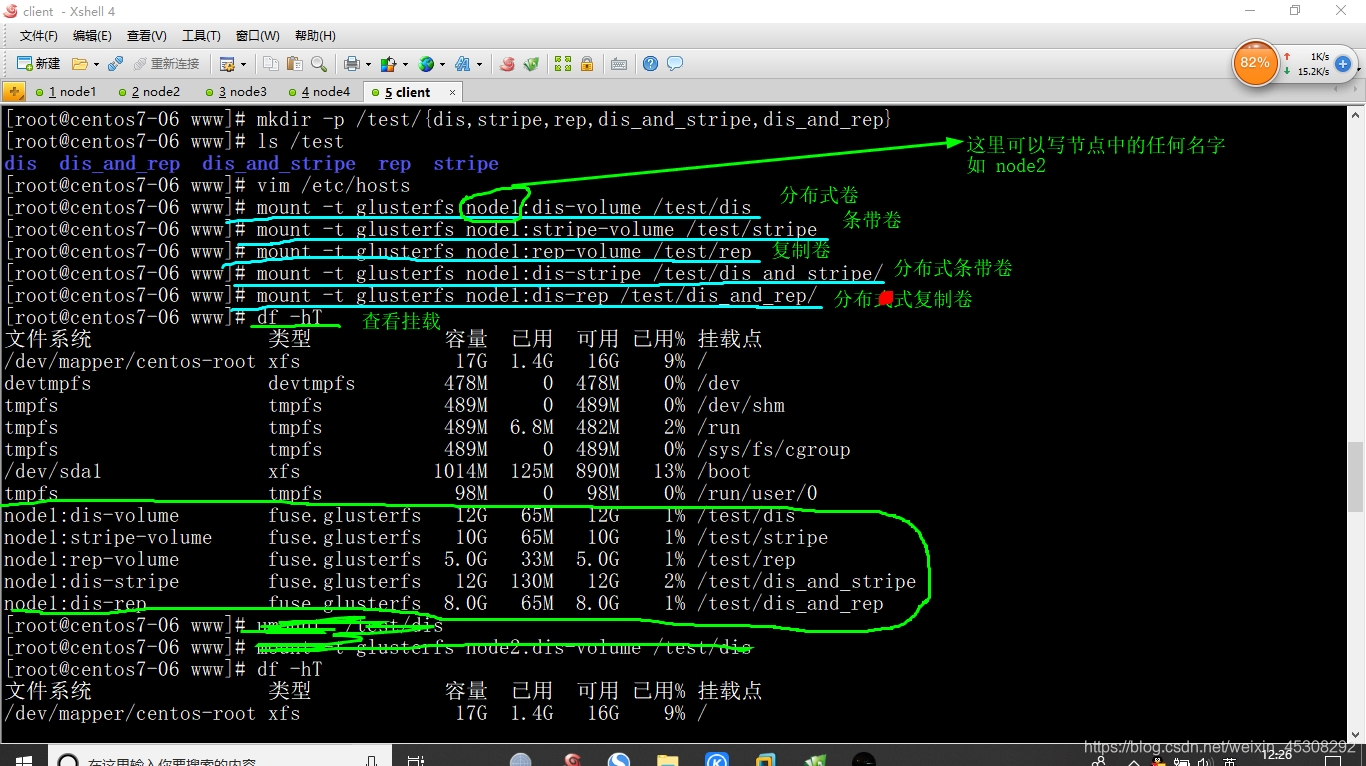Click the '/test/dis_and_rep' mount point text
The width and height of the screenshot is (1366, 766).
(791, 603)
